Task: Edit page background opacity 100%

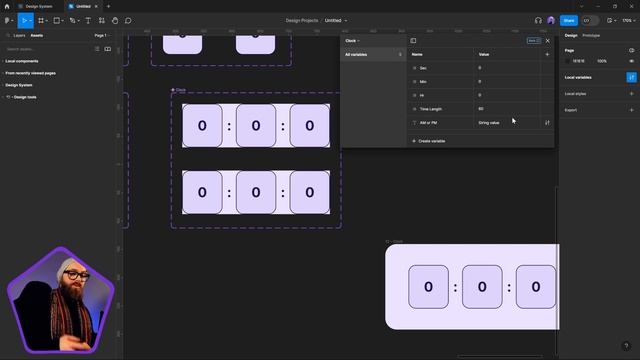Action: click(602, 61)
